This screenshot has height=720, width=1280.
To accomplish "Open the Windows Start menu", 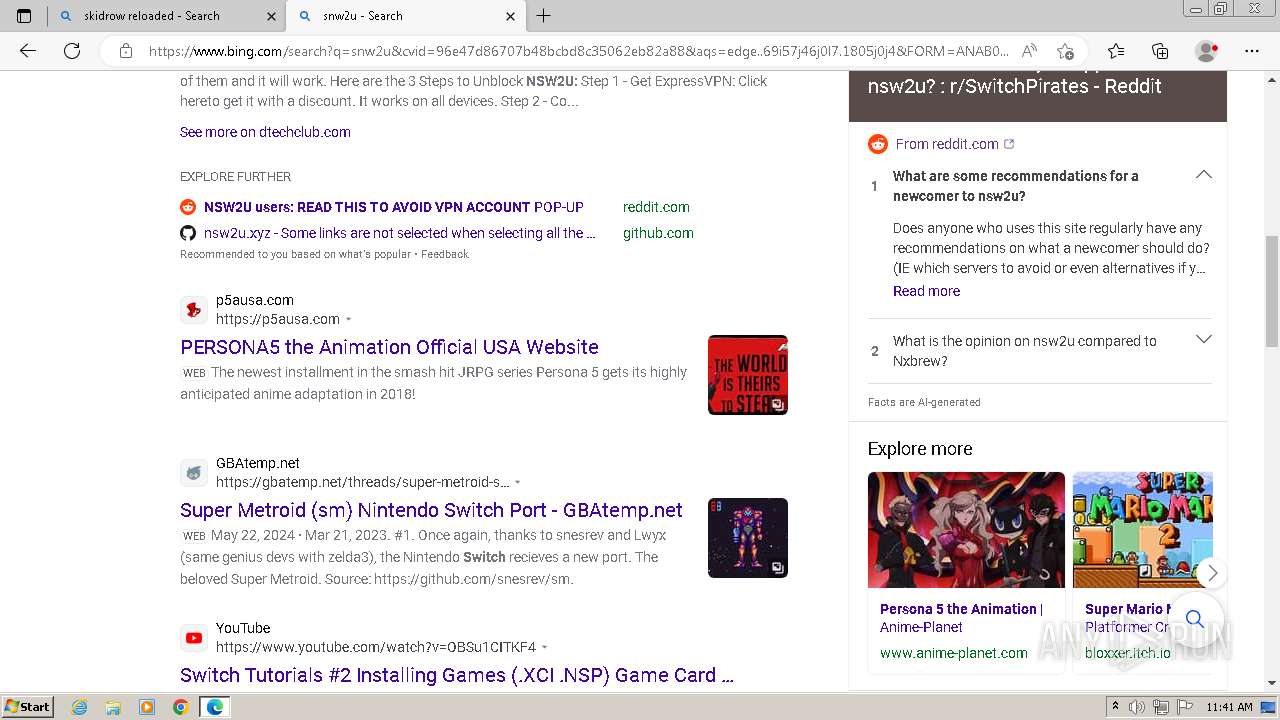I will coord(28,706).
